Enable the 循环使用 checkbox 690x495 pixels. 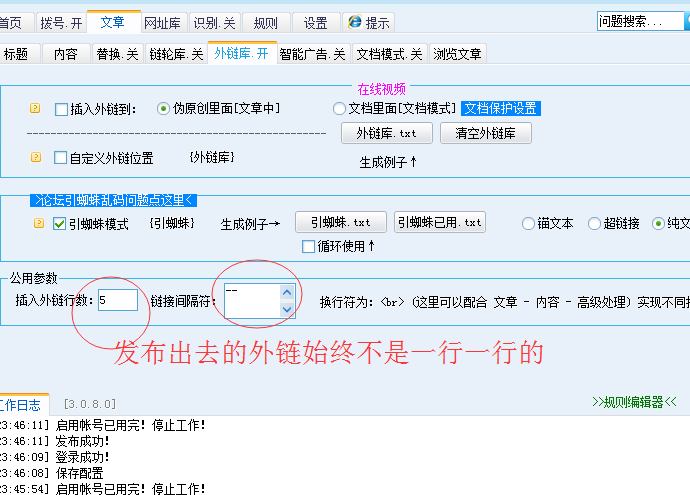308,246
